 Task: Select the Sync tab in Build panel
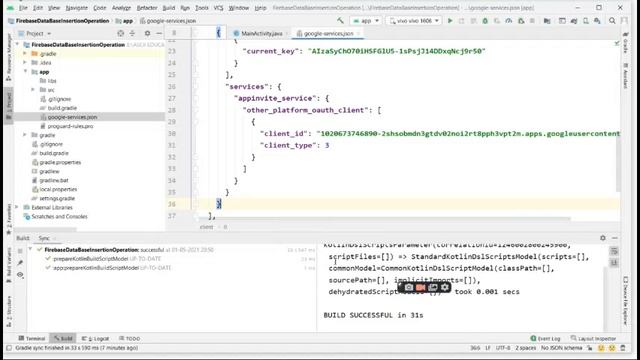[x=44, y=238]
